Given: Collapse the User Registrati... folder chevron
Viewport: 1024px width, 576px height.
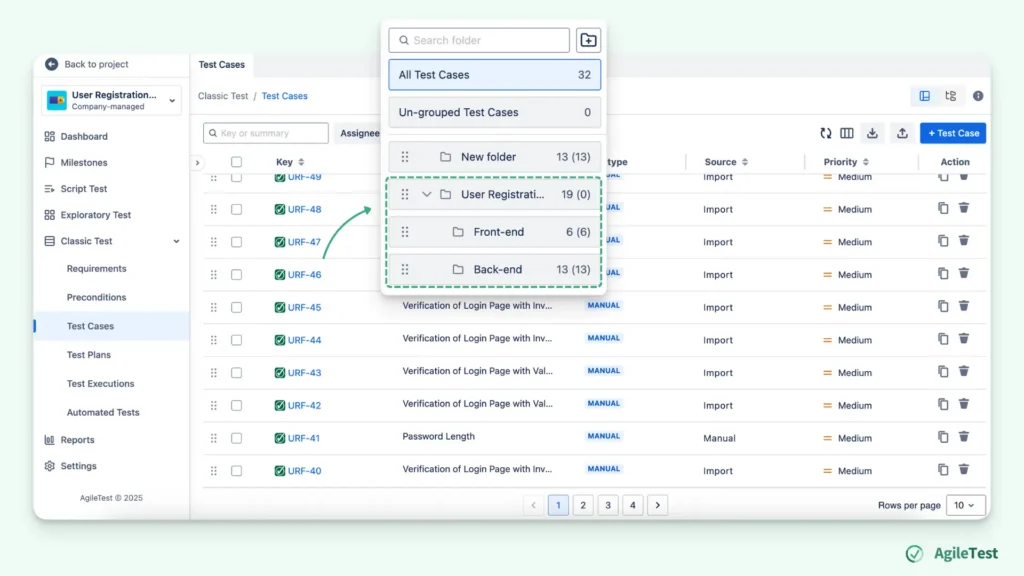Looking at the screenshot, I should 426,195.
